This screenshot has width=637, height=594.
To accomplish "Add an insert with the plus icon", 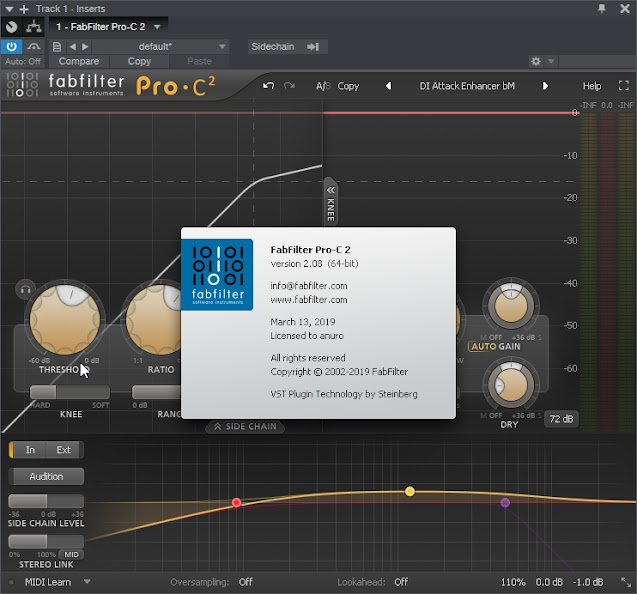I will click(24, 9).
